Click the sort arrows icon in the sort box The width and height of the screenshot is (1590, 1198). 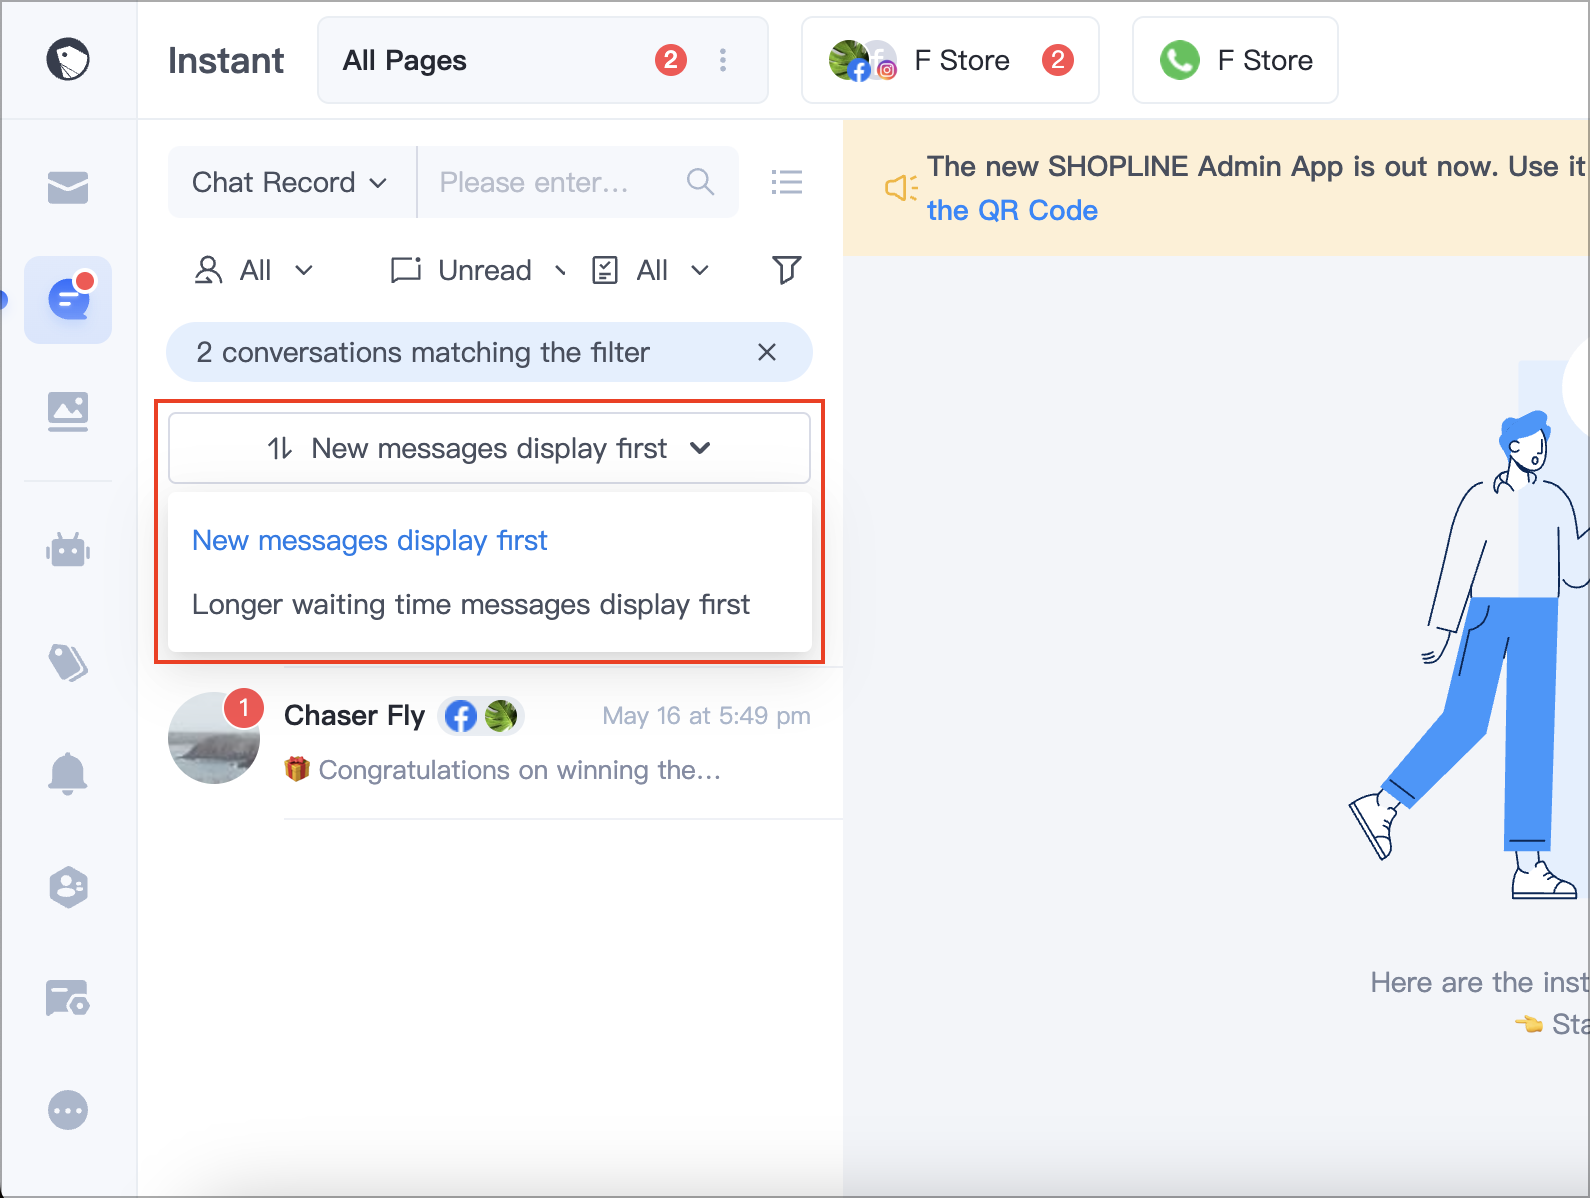[x=280, y=448]
